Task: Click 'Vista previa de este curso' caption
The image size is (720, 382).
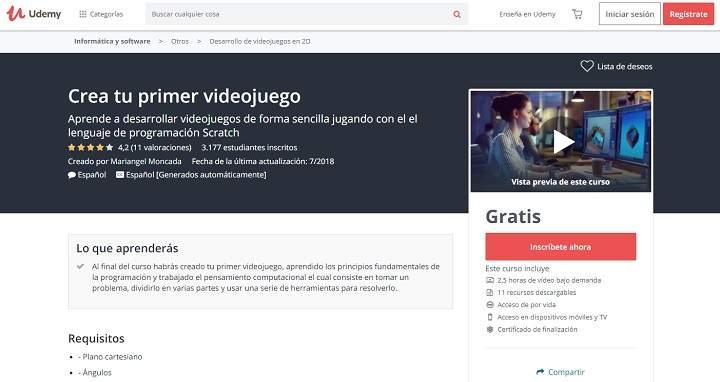Action: pyautogui.click(x=561, y=182)
